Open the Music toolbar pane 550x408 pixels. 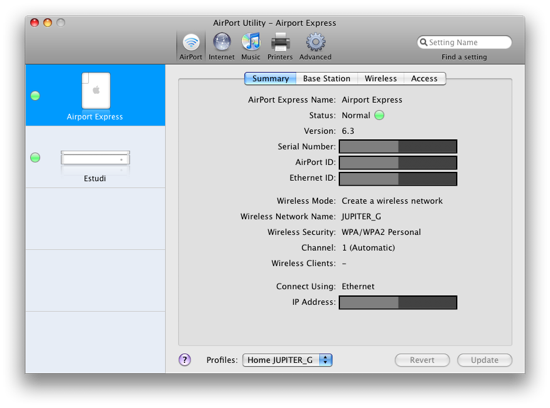tap(250, 46)
